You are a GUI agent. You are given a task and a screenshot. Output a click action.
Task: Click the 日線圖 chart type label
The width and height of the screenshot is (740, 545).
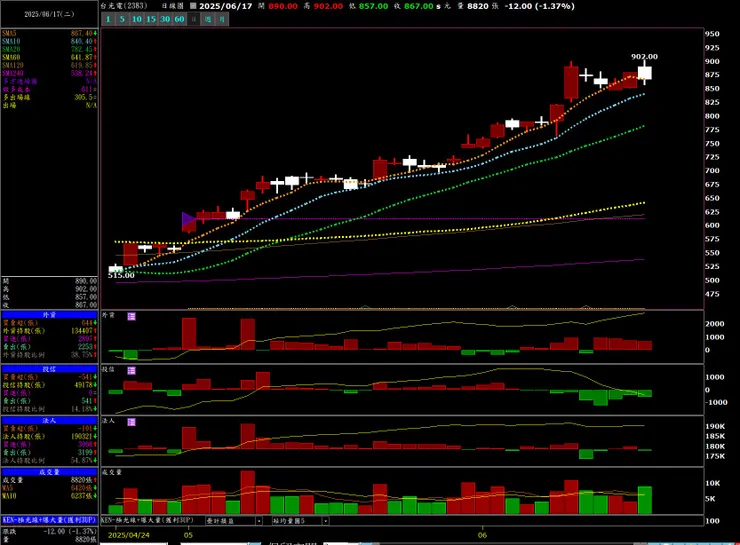[172, 6]
